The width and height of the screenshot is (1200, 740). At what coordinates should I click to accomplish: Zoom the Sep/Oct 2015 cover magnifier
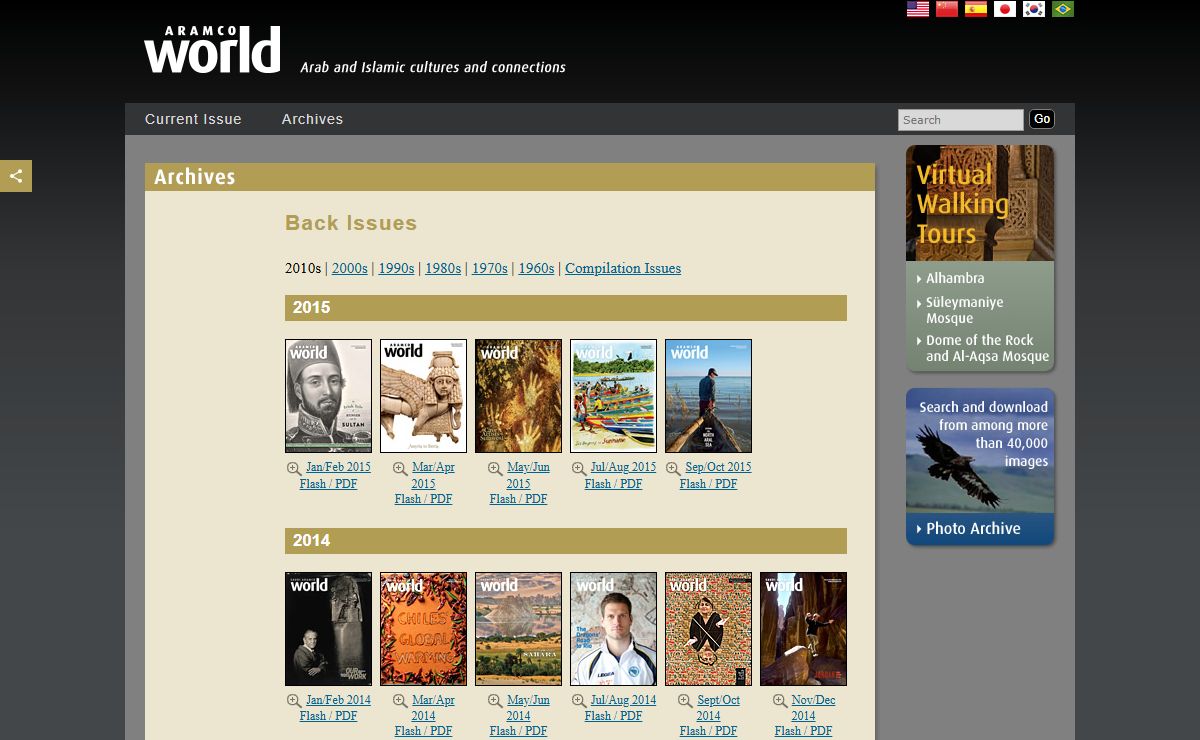[x=673, y=468]
